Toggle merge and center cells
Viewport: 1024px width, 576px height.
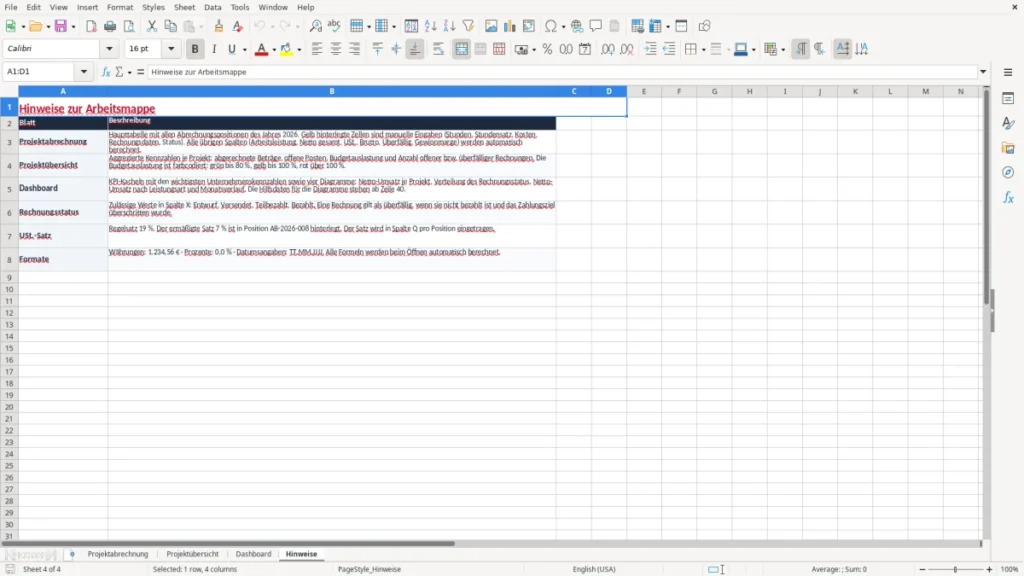pyautogui.click(x=462, y=49)
